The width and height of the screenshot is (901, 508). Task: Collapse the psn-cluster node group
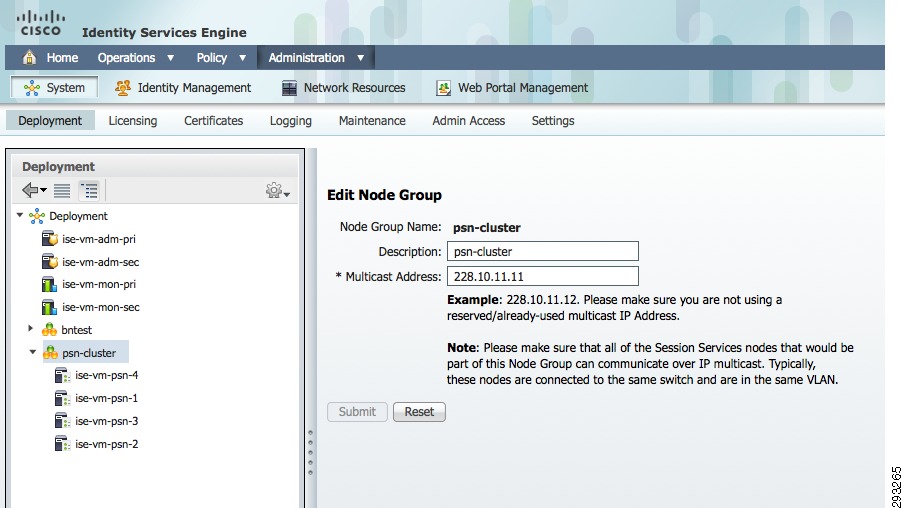pyautogui.click(x=33, y=352)
